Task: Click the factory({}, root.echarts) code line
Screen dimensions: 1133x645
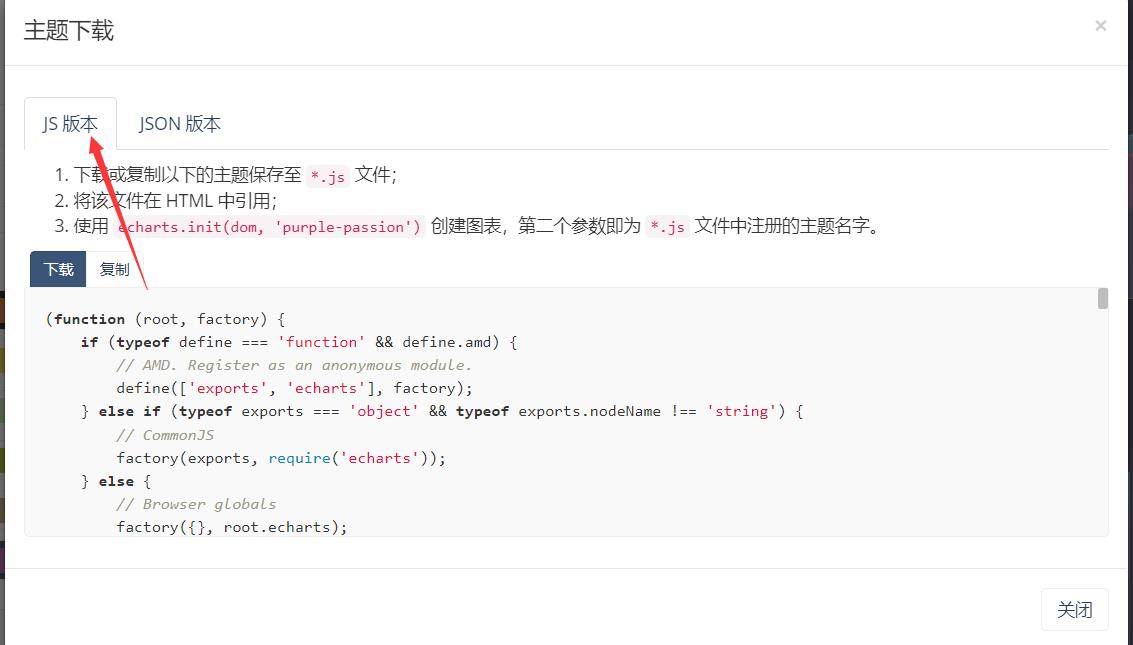Action: (x=231, y=527)
